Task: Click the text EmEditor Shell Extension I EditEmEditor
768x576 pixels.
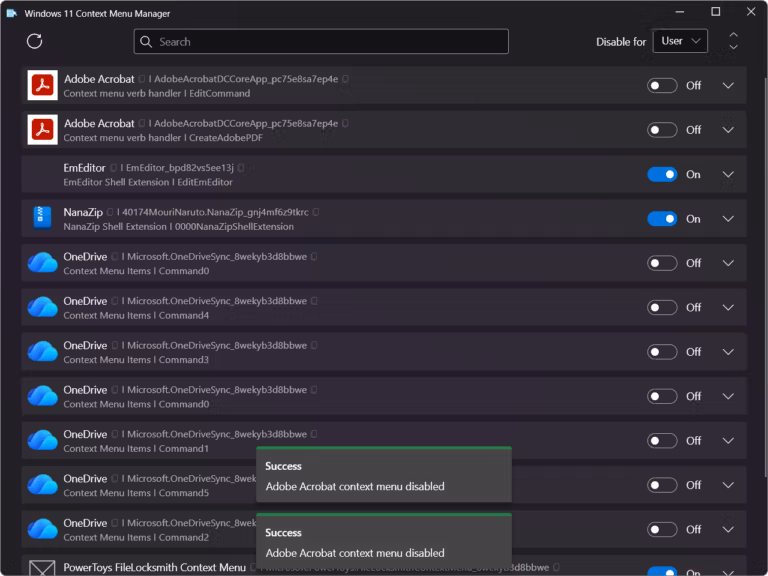Action: [x=148, y=182]
